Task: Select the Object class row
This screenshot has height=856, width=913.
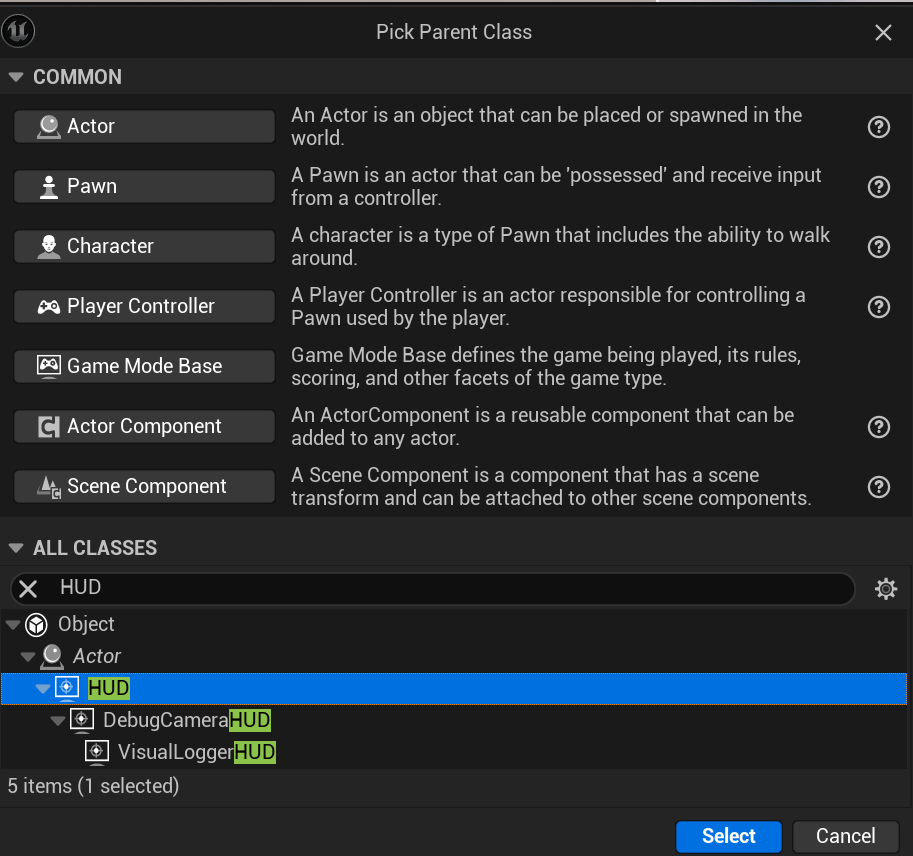Action: coord(454,625)
